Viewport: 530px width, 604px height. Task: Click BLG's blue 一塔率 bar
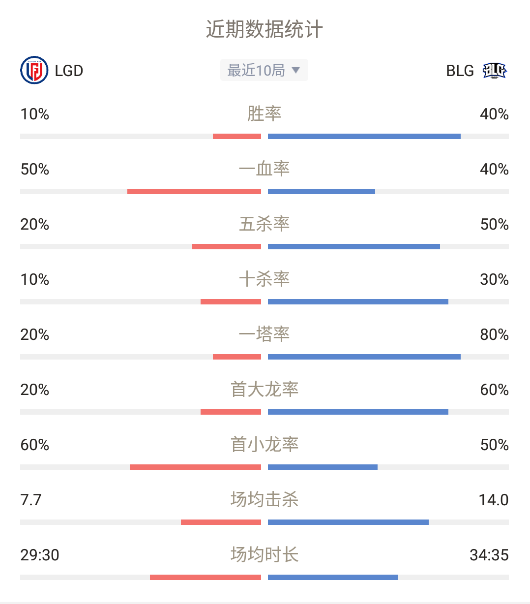click(x=364, y=357)
